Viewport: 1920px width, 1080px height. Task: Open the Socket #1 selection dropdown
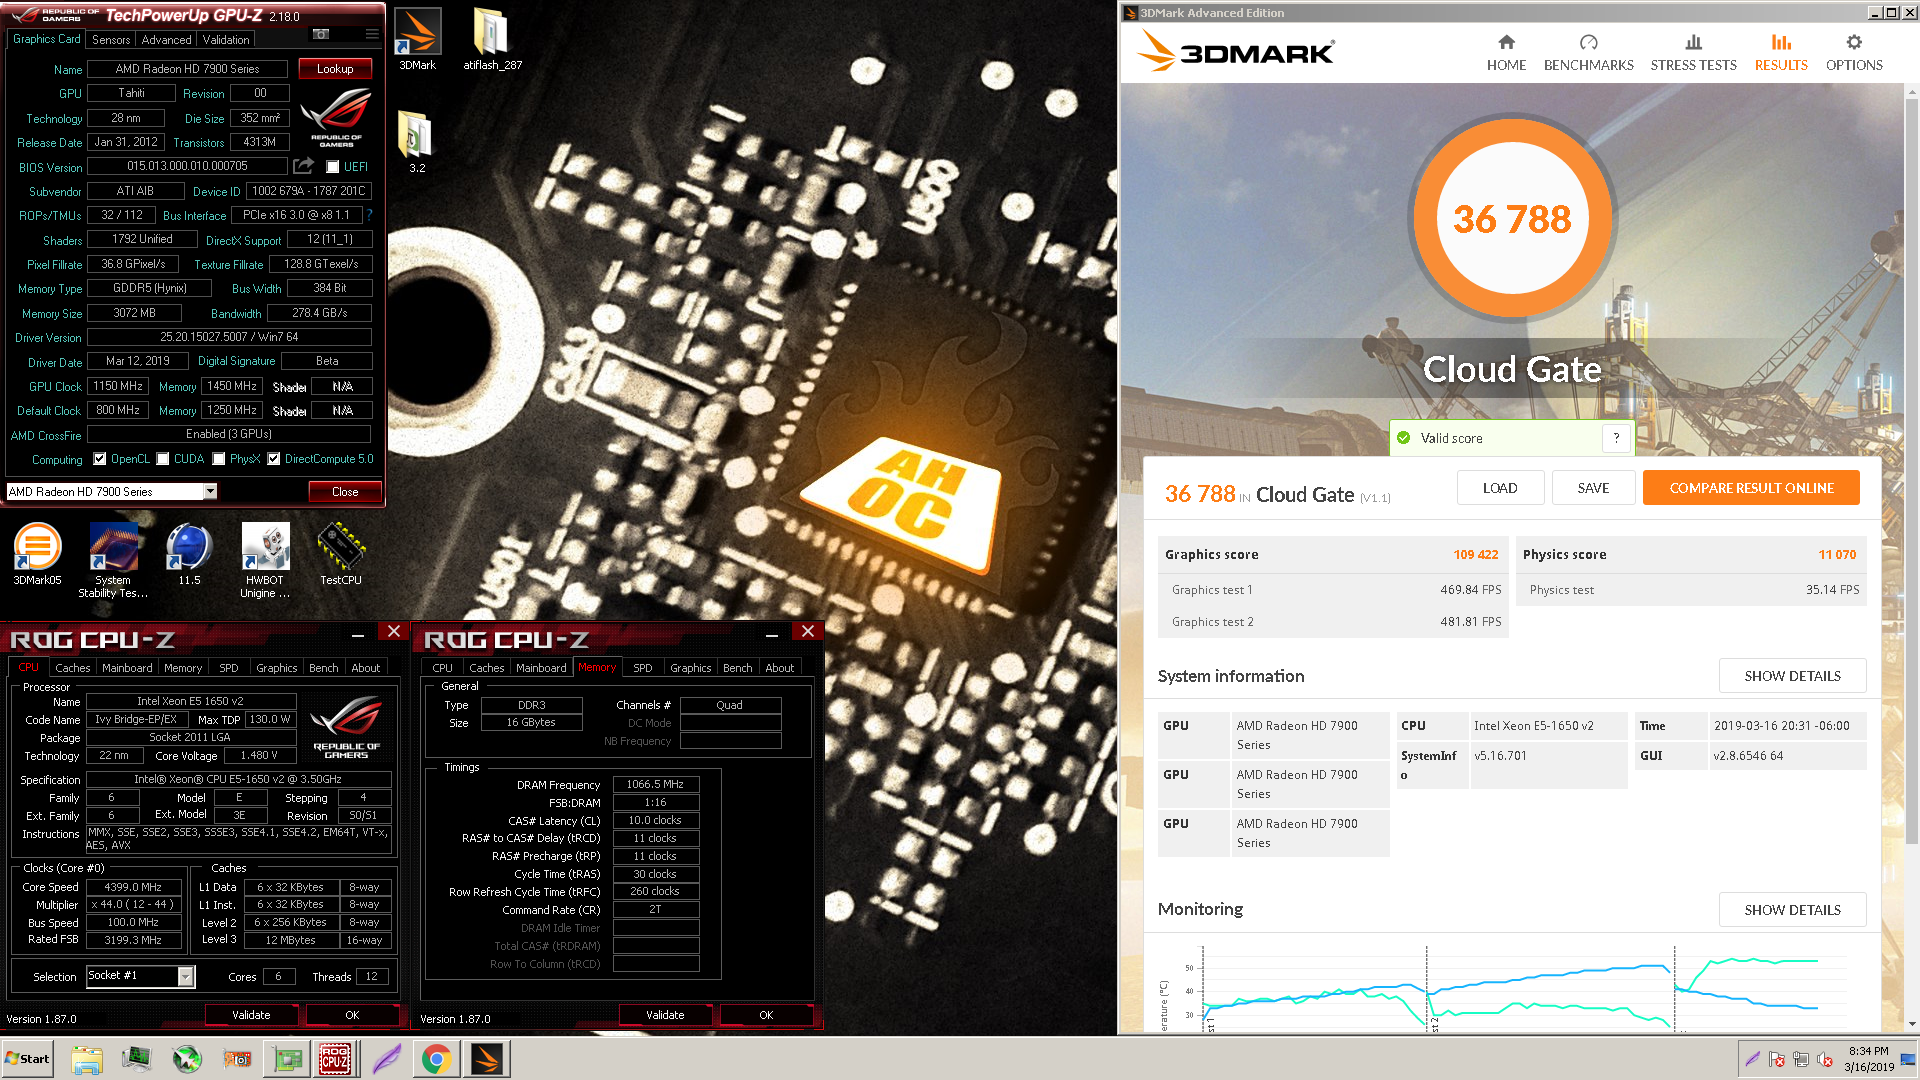(185, 976)
